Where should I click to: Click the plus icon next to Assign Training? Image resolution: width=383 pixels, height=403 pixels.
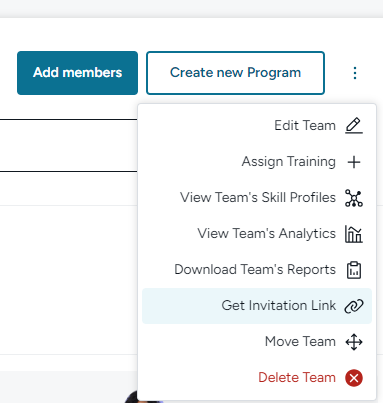pos(354,162)
